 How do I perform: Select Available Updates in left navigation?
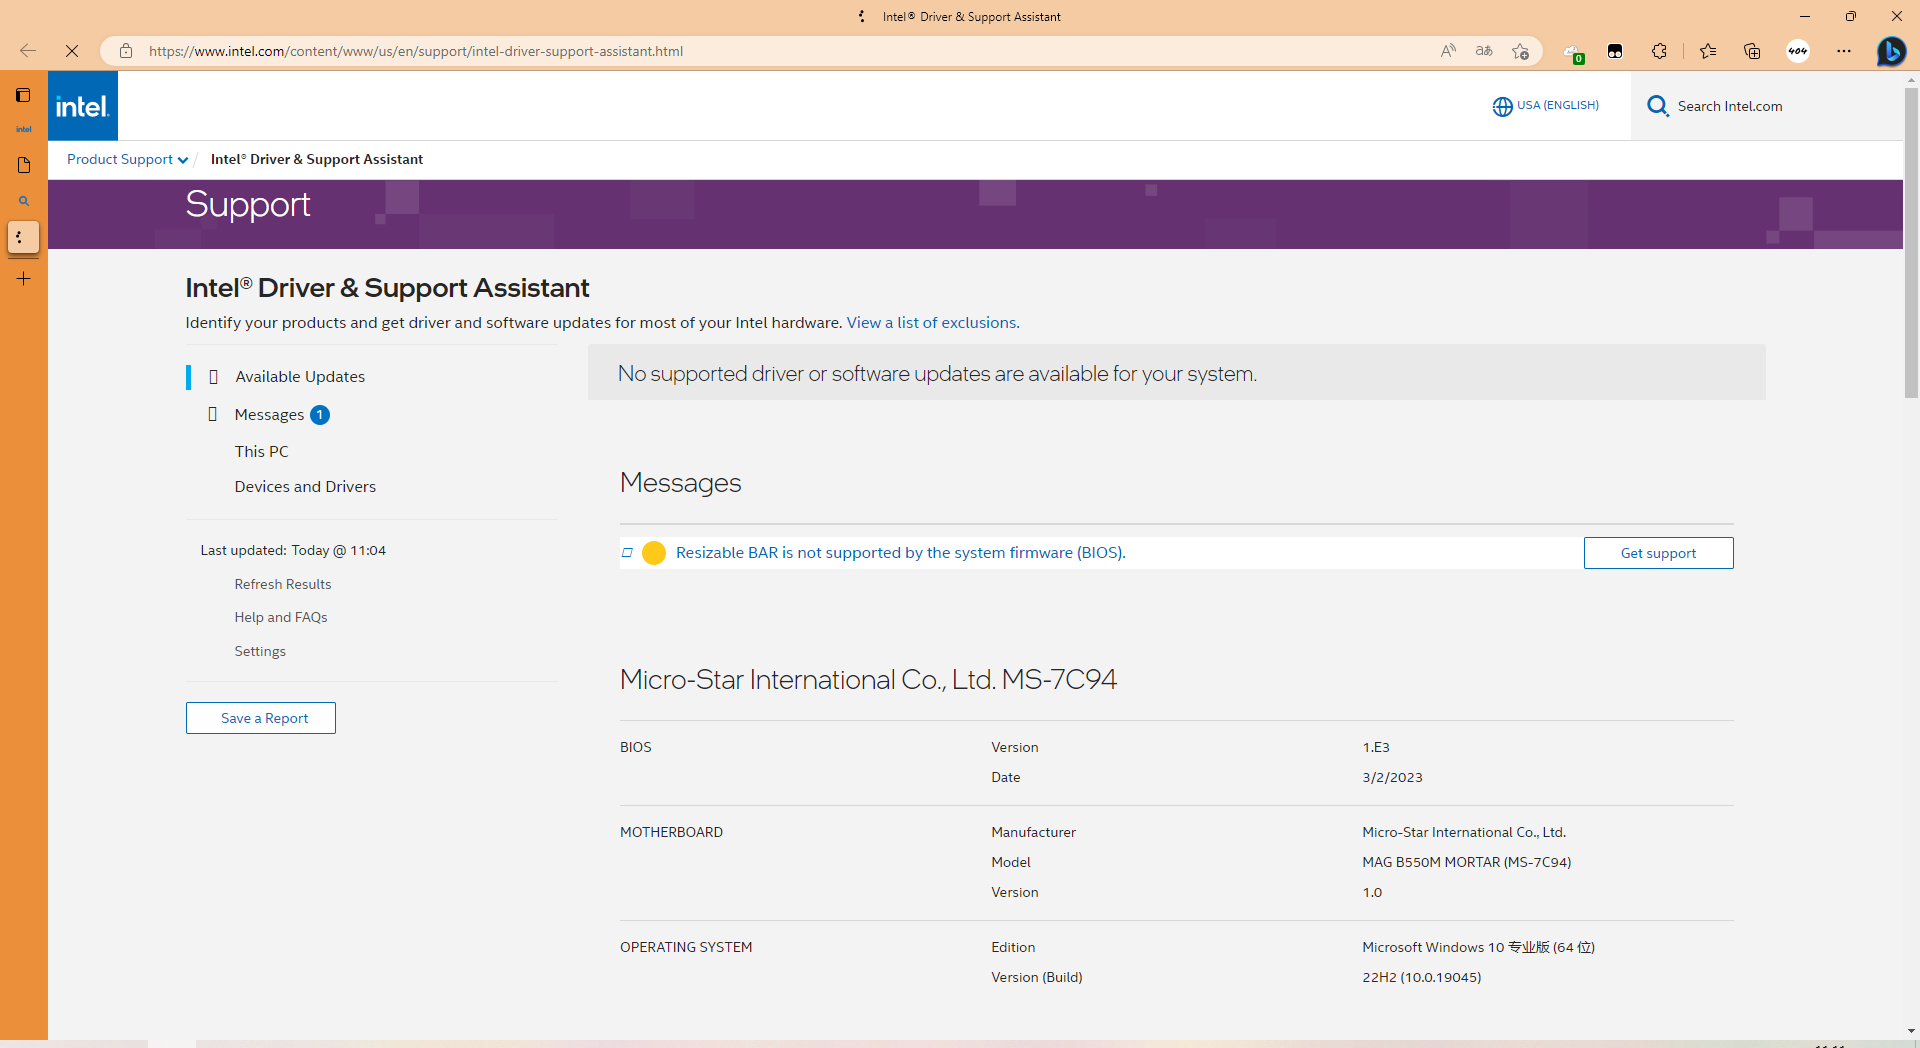pos(300,377)
